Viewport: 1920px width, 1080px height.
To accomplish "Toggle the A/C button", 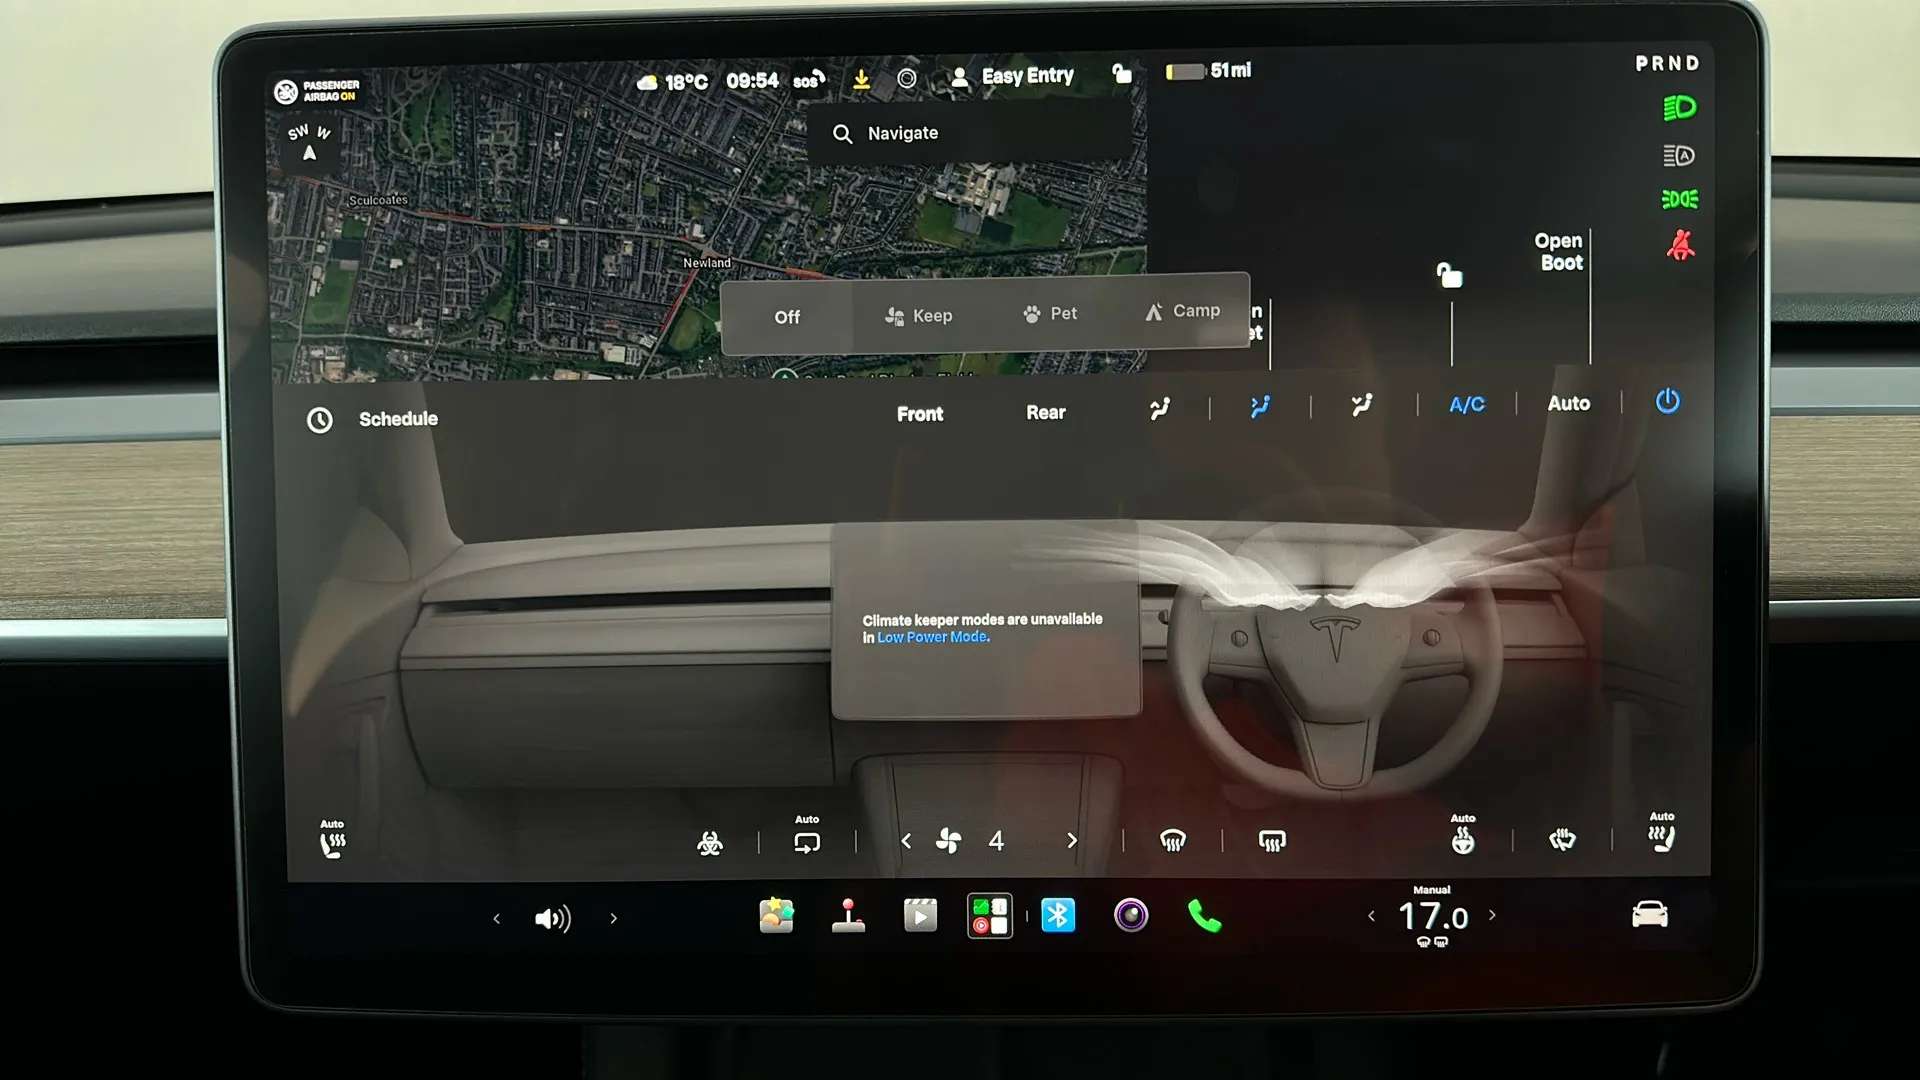I will (1467, 404).
